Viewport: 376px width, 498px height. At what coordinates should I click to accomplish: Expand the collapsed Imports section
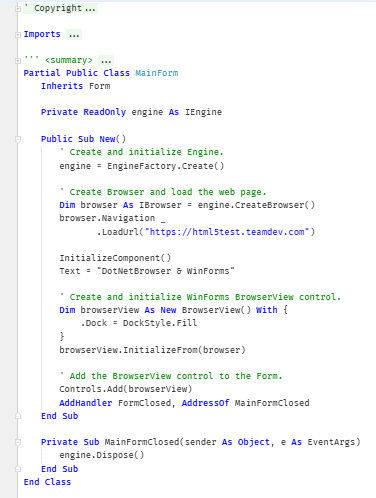18,35
